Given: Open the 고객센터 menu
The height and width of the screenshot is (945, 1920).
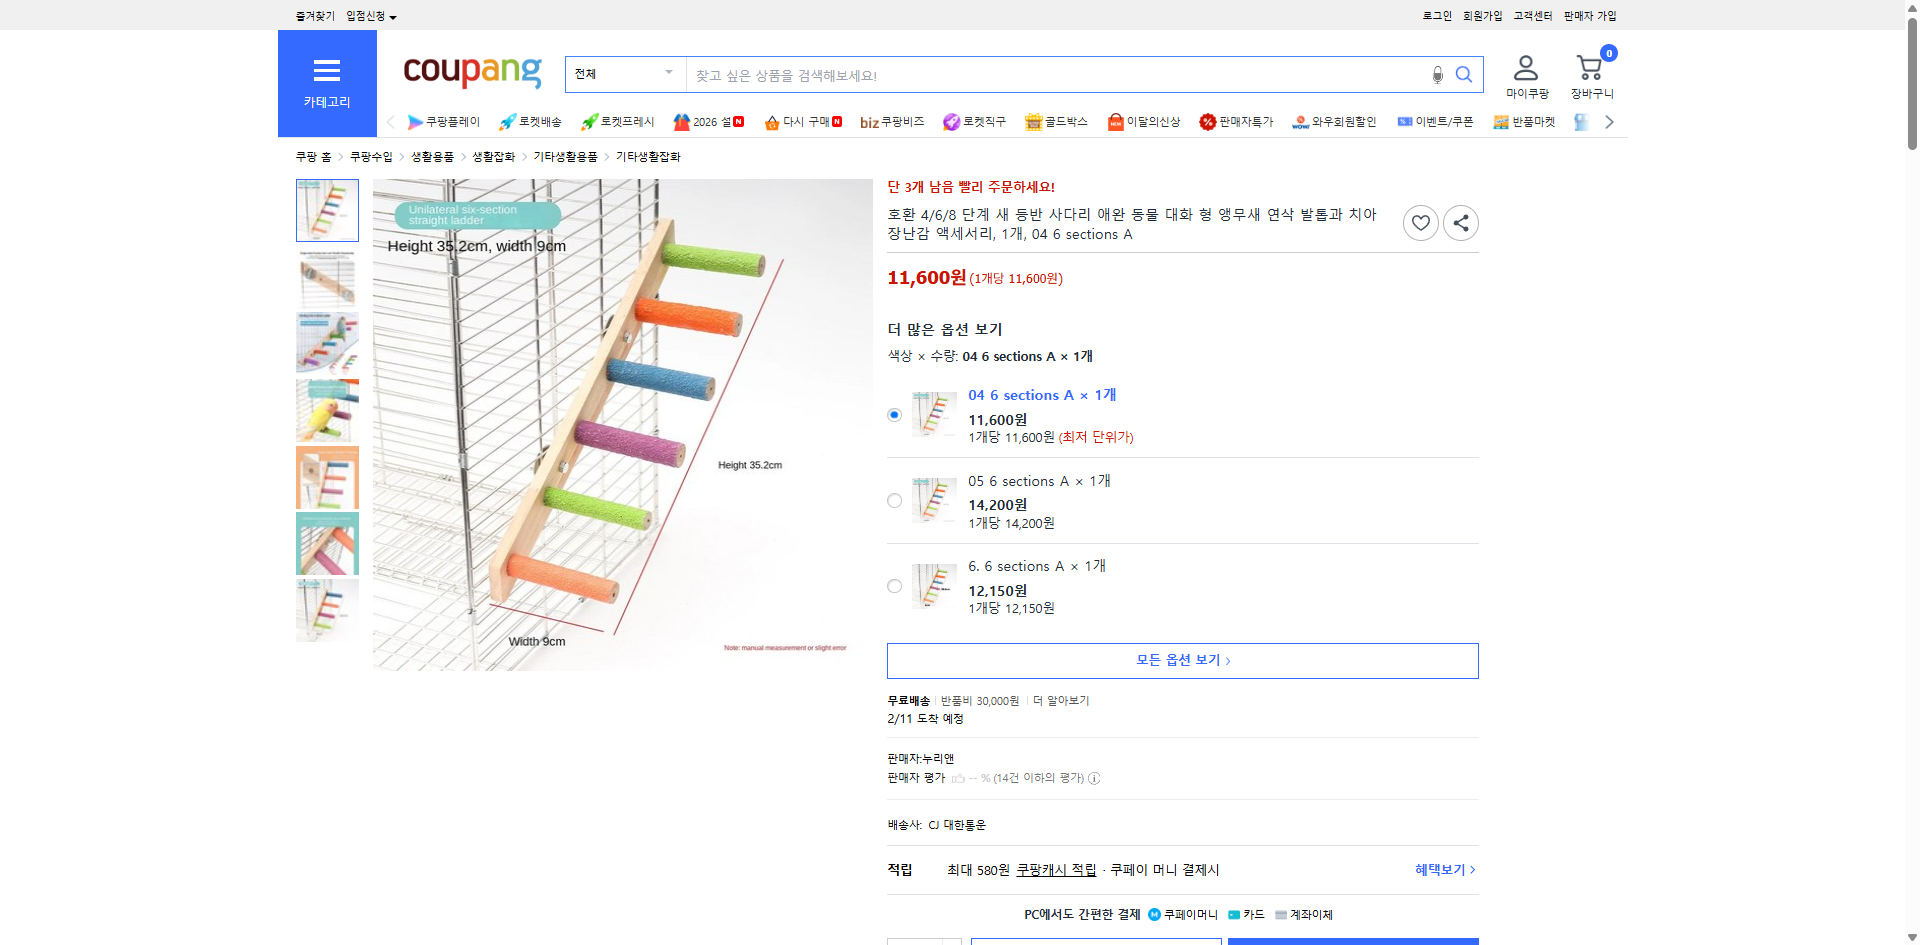Looking at the screenshot, I should (1531, 15).
